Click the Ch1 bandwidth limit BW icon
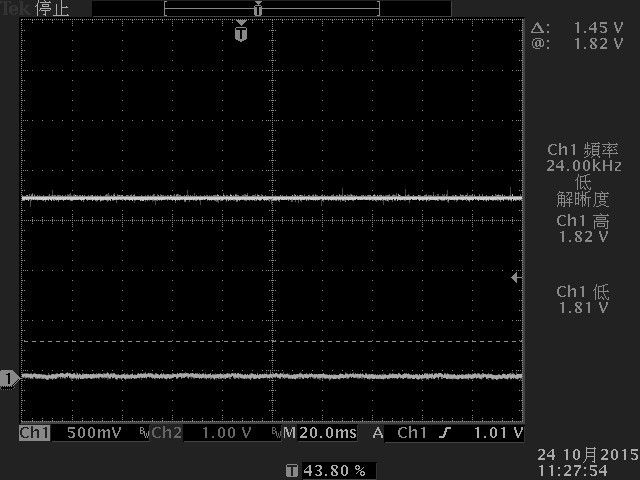Image resolution: width=640 pixels, height=480 pixels. (144, 433)
